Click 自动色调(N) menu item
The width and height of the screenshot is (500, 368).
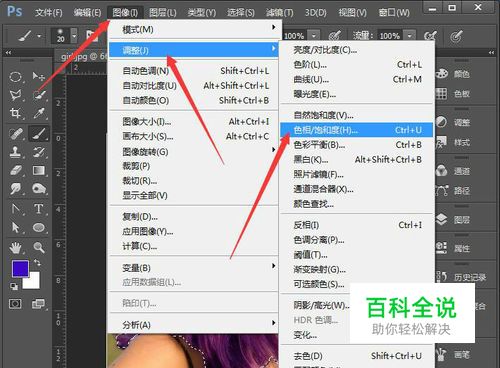click(194, 71)
